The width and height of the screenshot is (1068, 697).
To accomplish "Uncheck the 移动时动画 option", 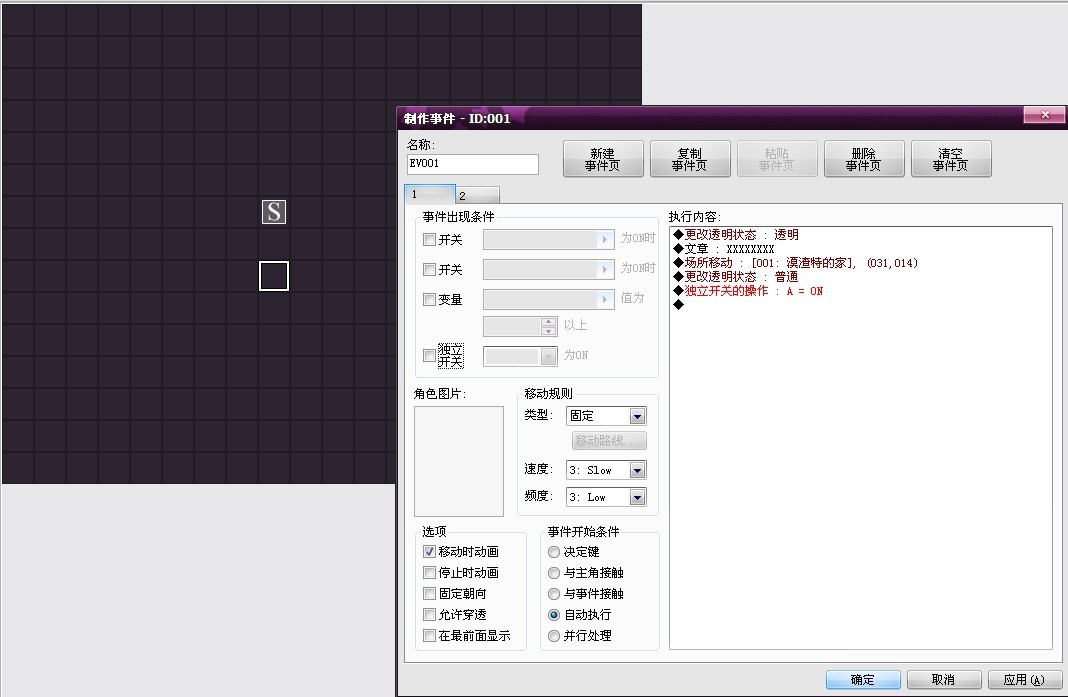I will [429, 552].
